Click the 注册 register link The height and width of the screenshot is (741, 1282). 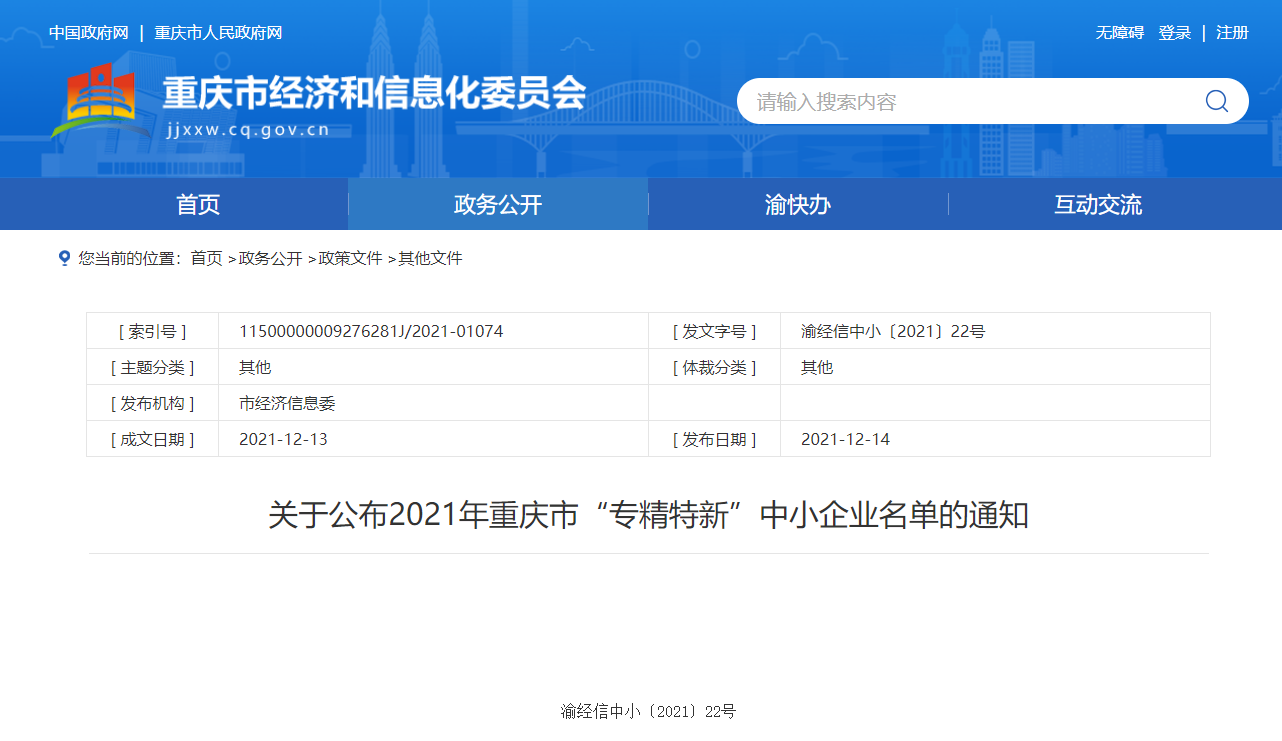click(x=1232, y=33)
